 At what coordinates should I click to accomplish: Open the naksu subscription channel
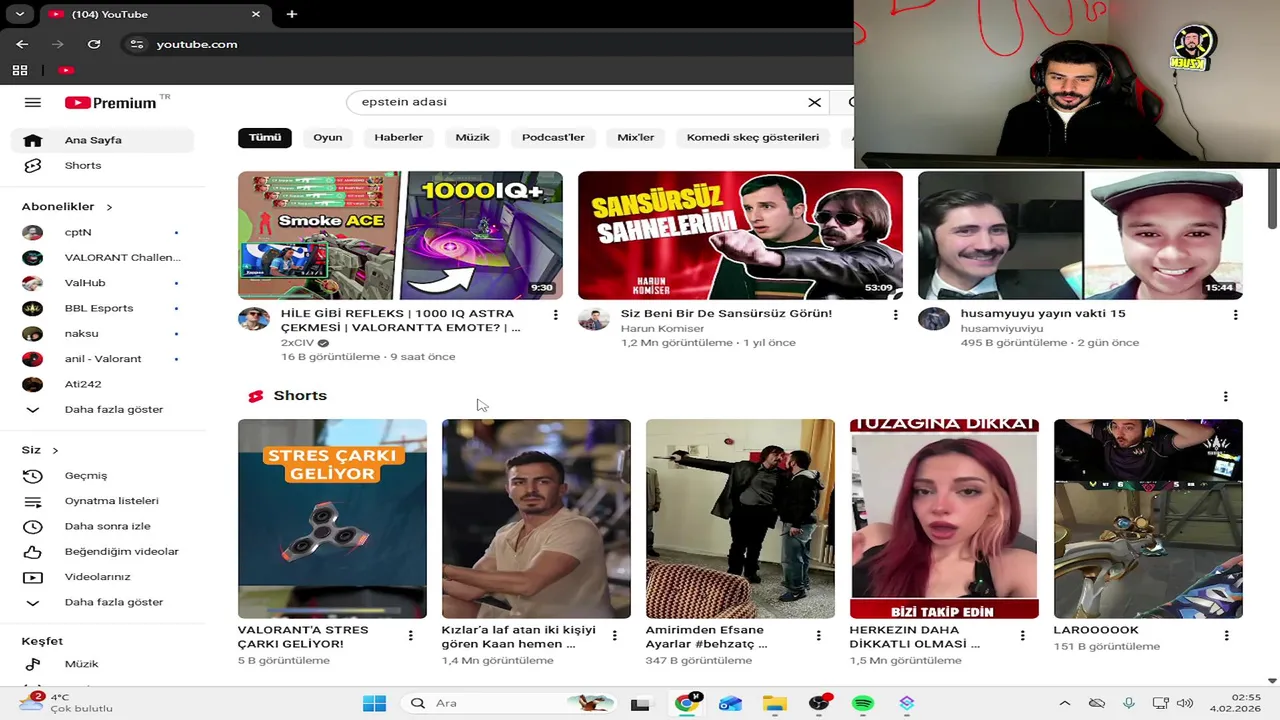coord(102,334)
